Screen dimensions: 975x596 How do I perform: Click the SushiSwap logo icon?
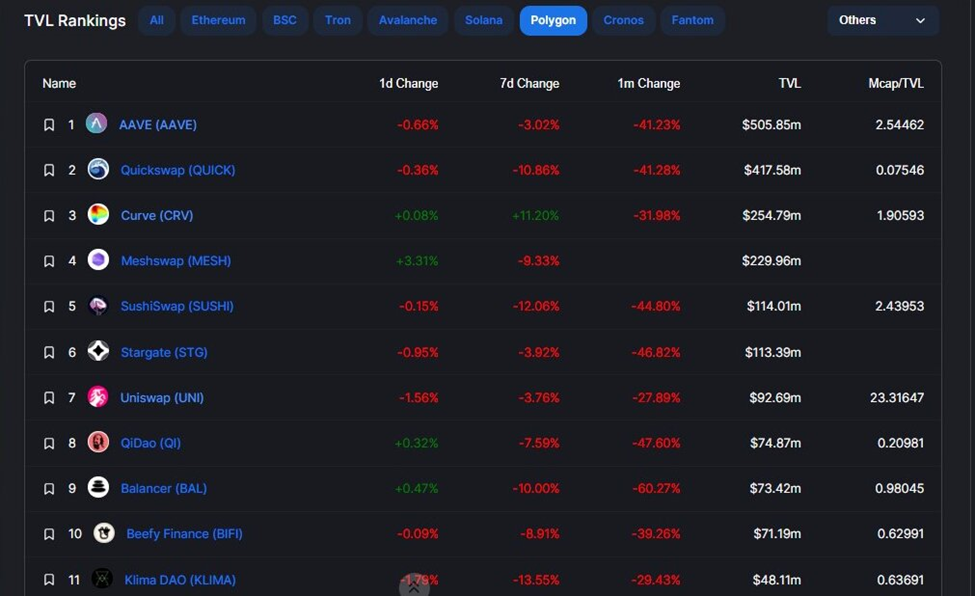(98, 306)
